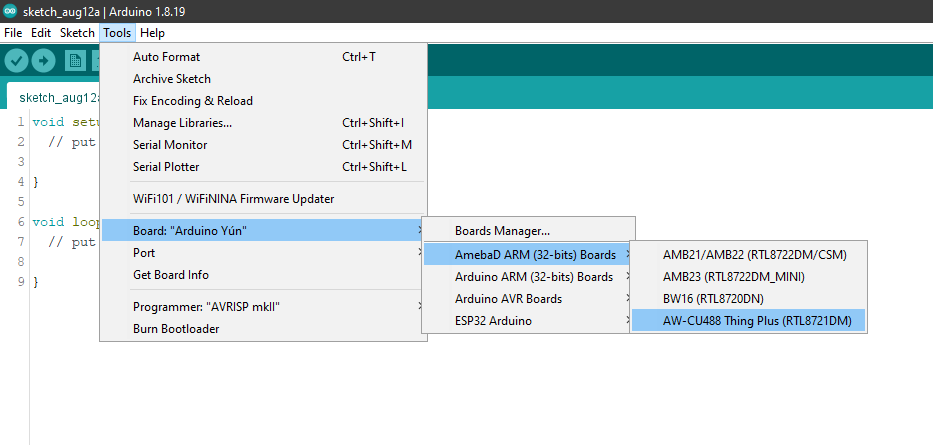933x445 pixels.
Task: Click the comment text on line 2
Action: 74,142
